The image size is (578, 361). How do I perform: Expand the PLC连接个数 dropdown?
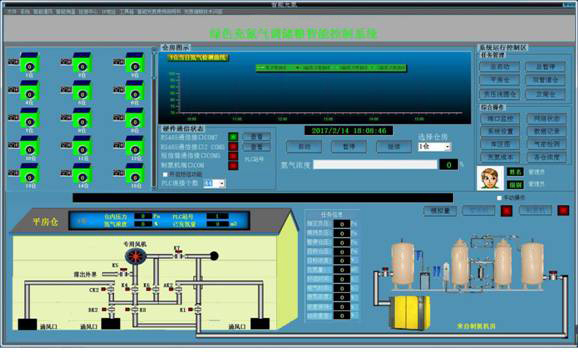[x=214, y=183]
